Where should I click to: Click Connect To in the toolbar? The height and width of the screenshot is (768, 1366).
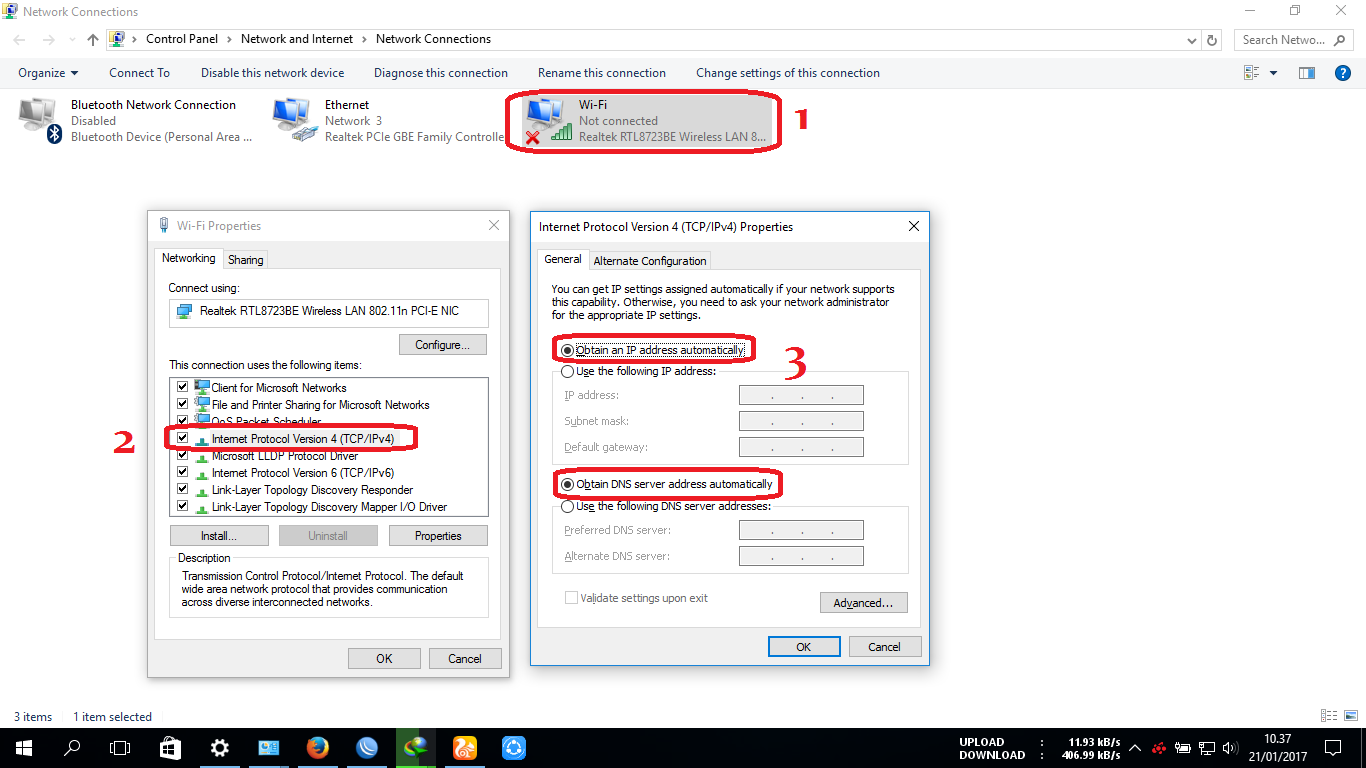pos(139,73)
